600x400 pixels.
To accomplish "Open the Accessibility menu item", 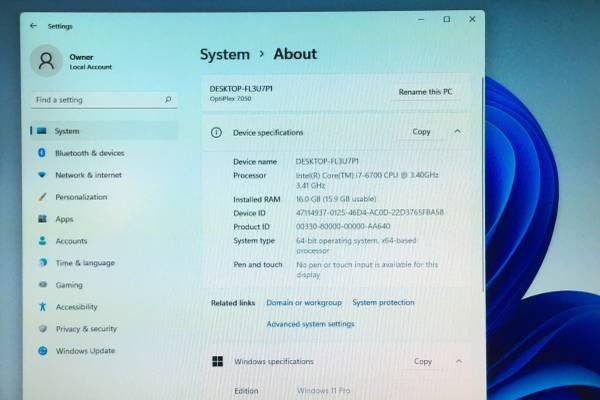I will click(76, 307).
